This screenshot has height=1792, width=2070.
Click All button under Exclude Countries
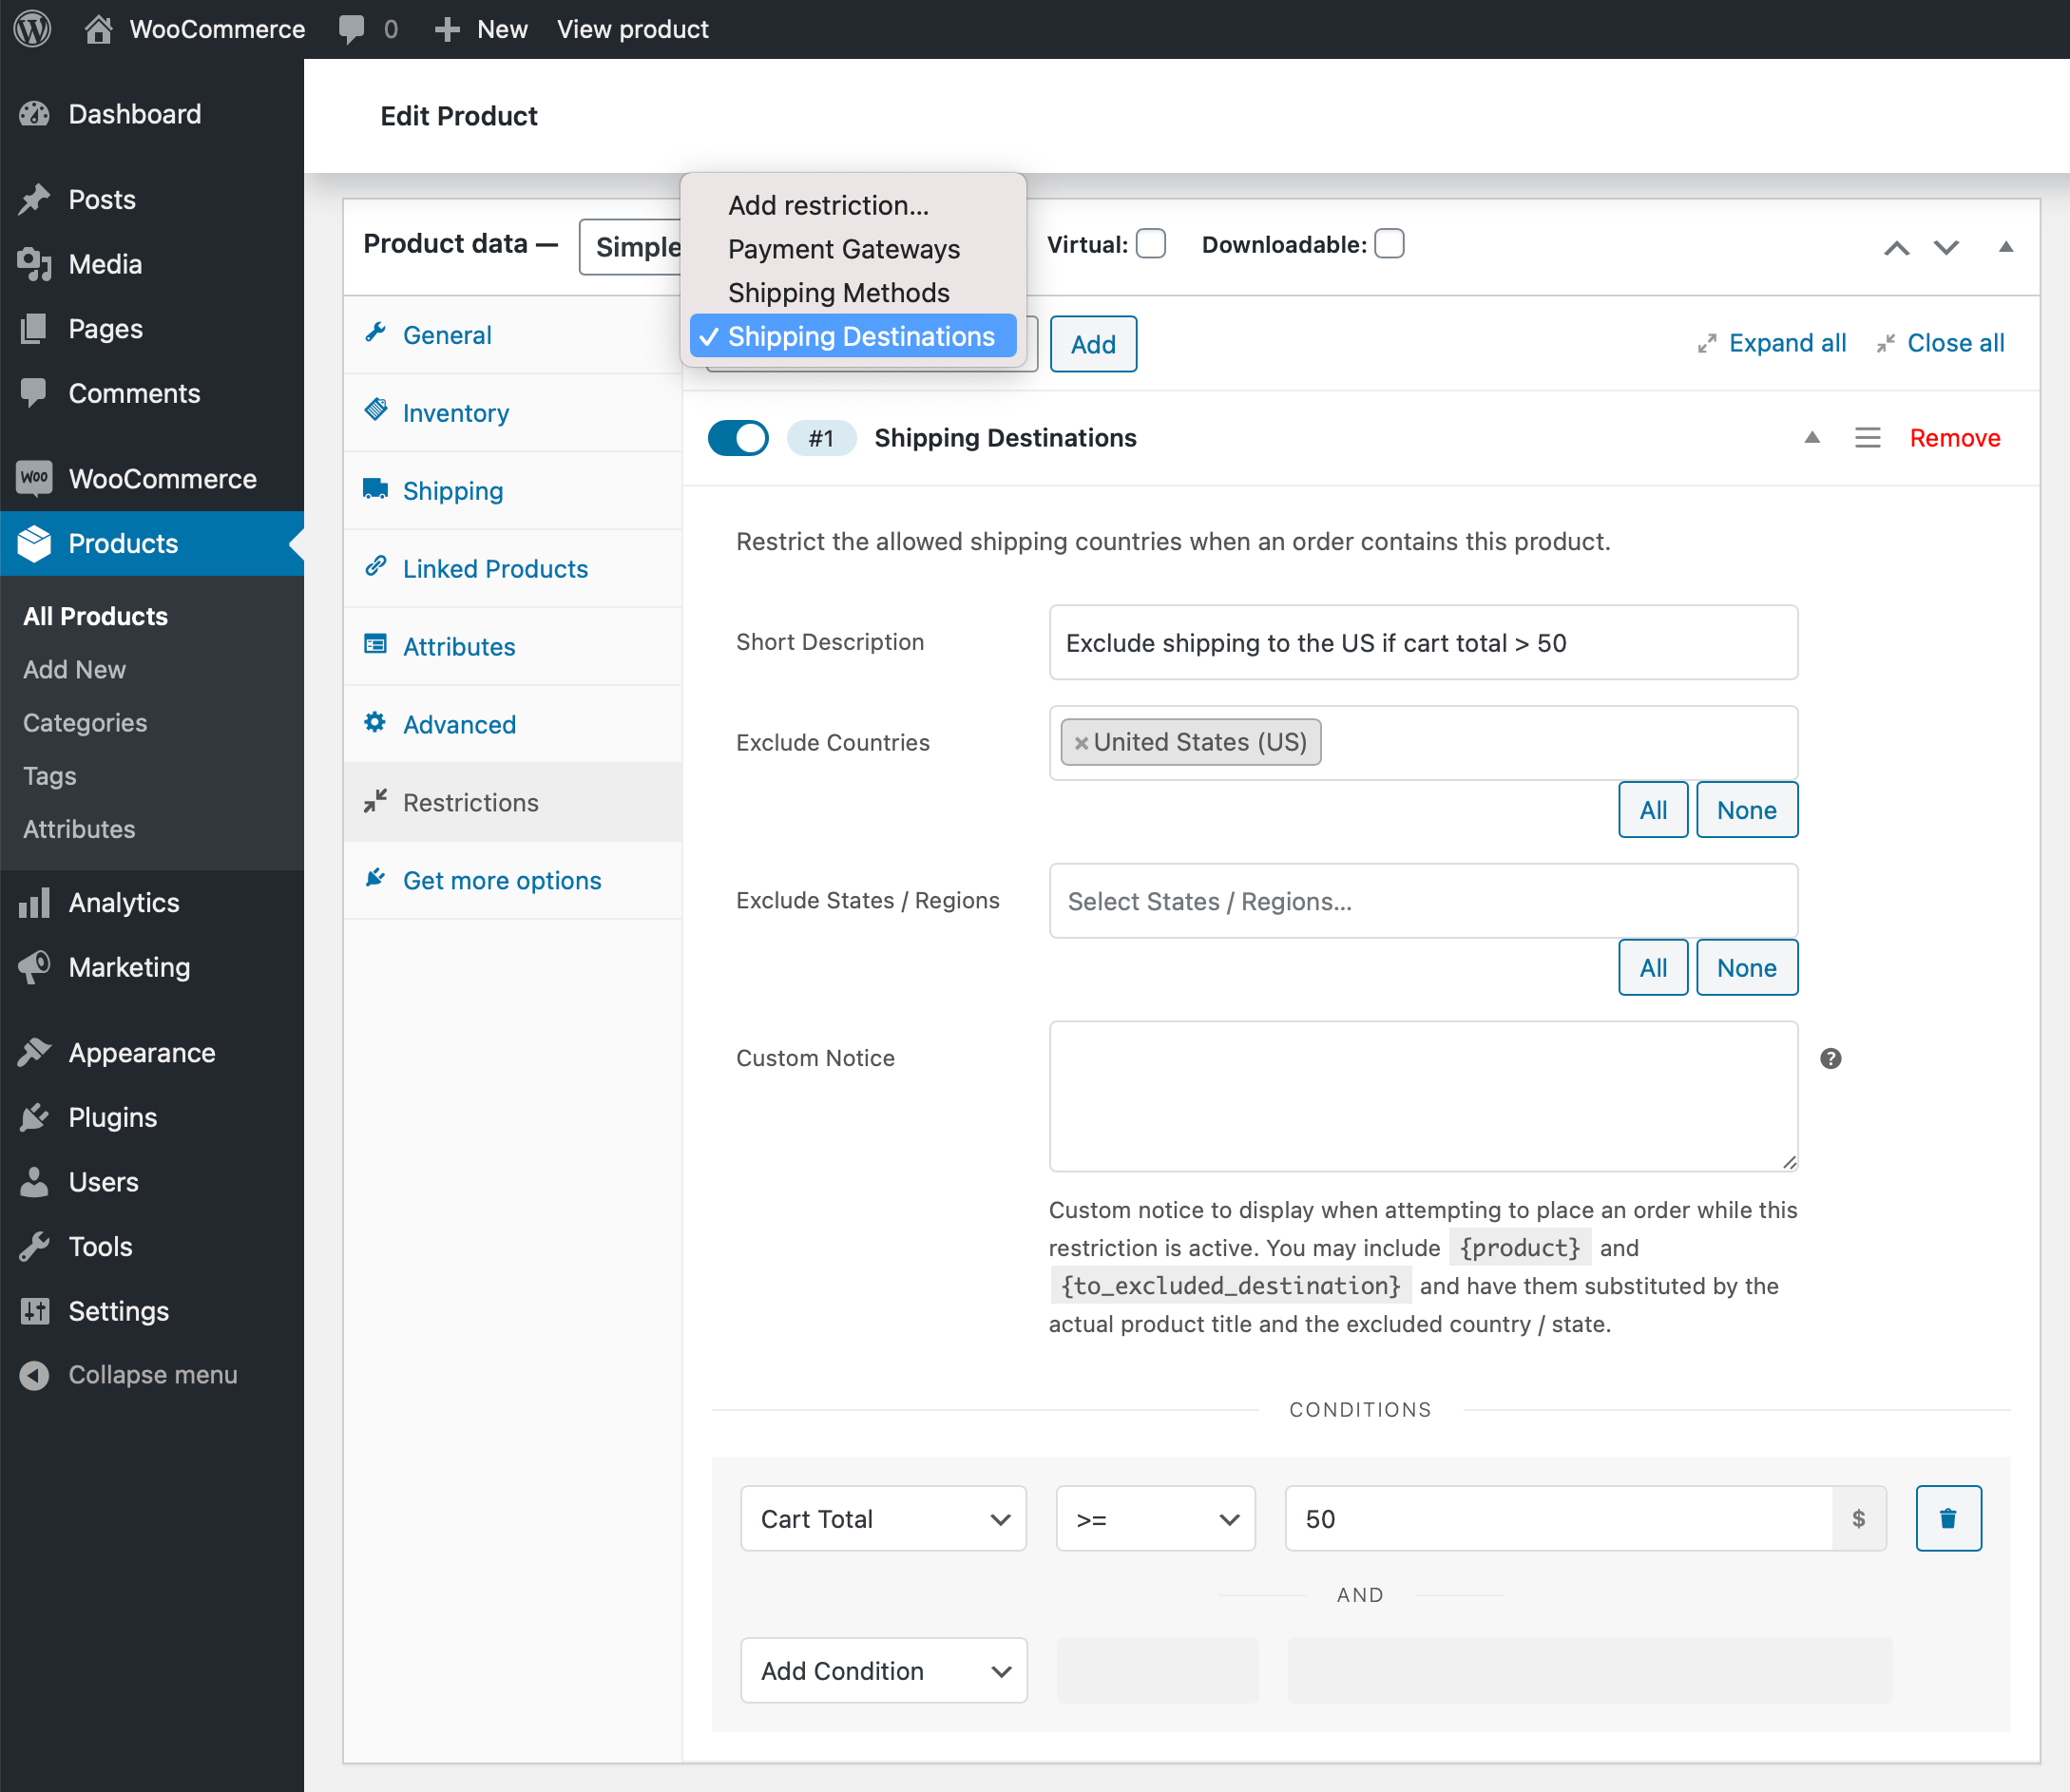pyautogui.click(x=1653, y=810)
